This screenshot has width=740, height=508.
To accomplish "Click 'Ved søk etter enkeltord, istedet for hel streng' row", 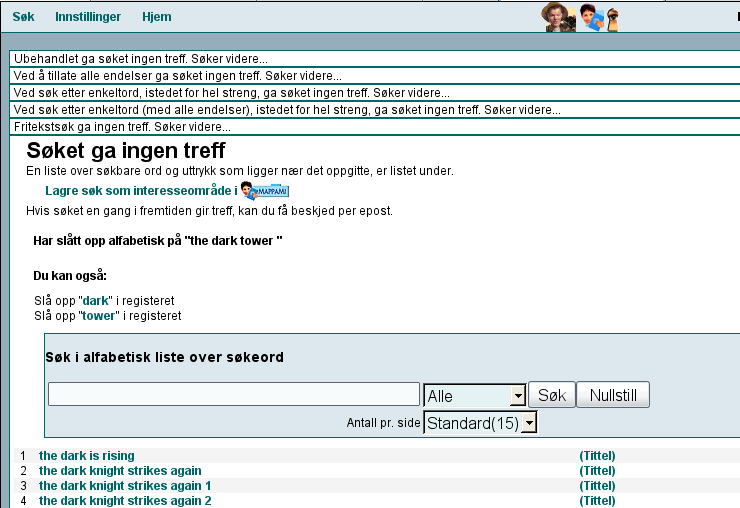I will 375,93.
